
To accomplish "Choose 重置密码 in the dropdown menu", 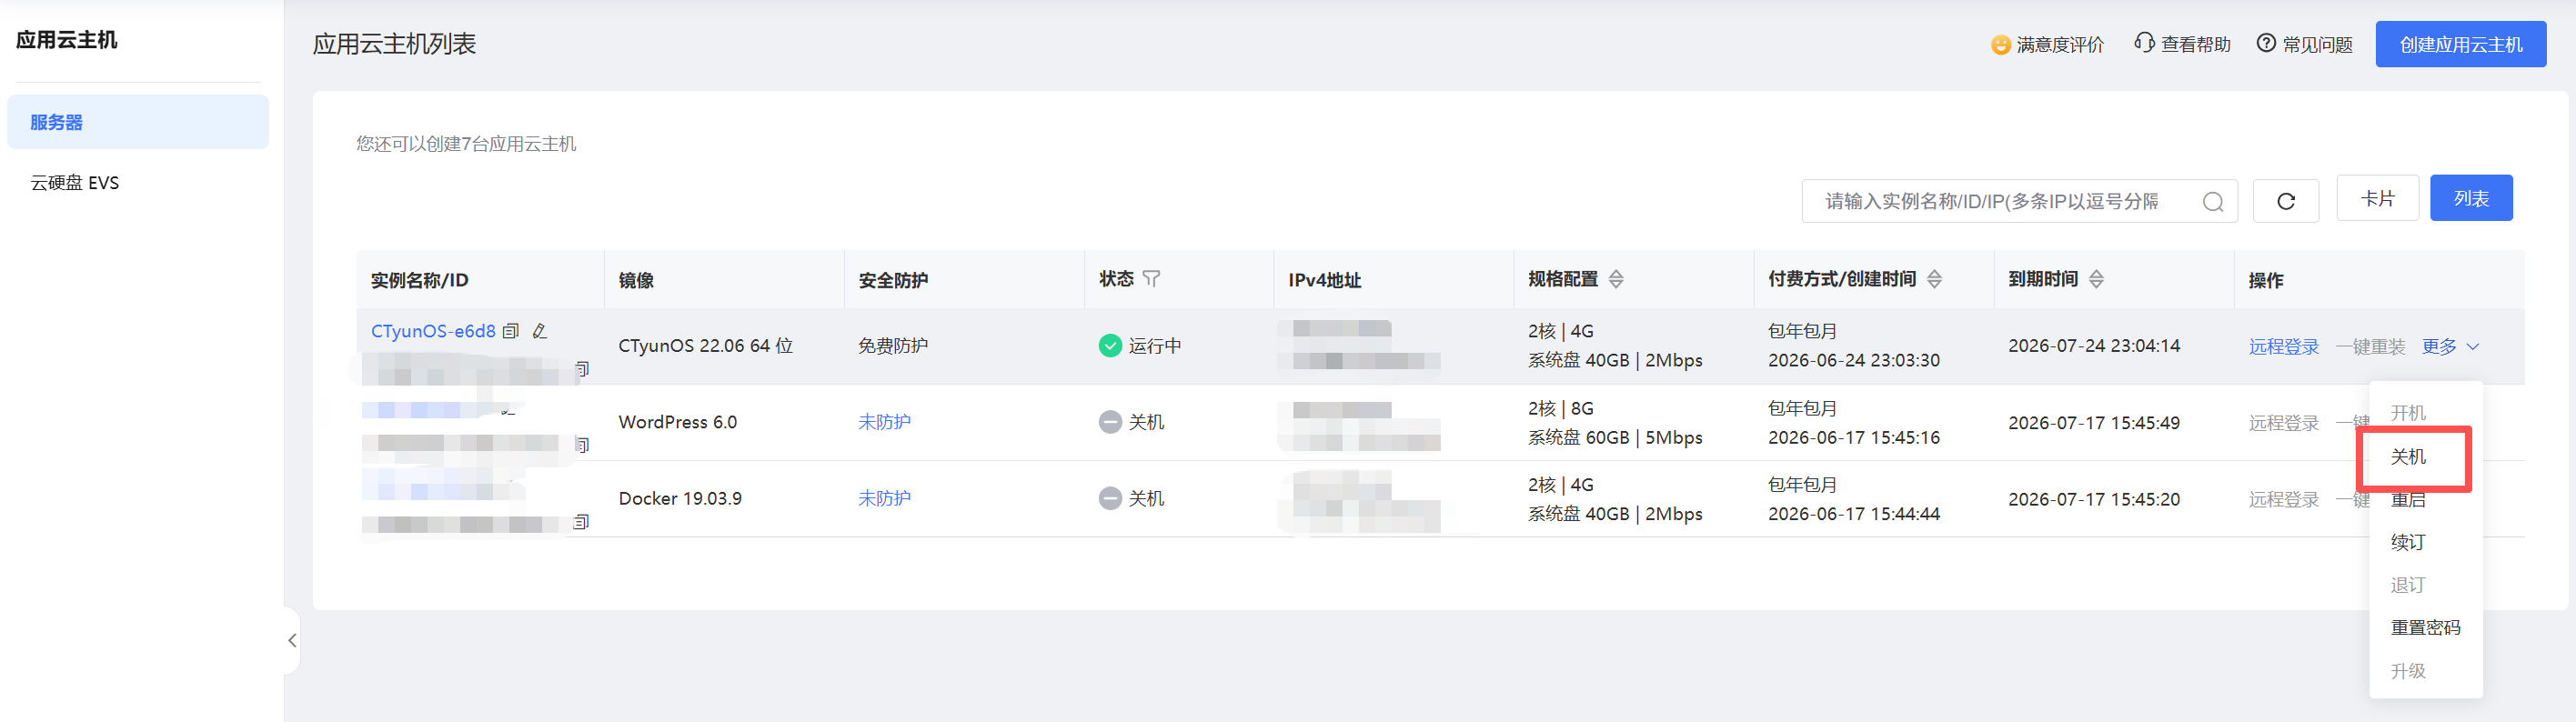I will coord(2425,628).
